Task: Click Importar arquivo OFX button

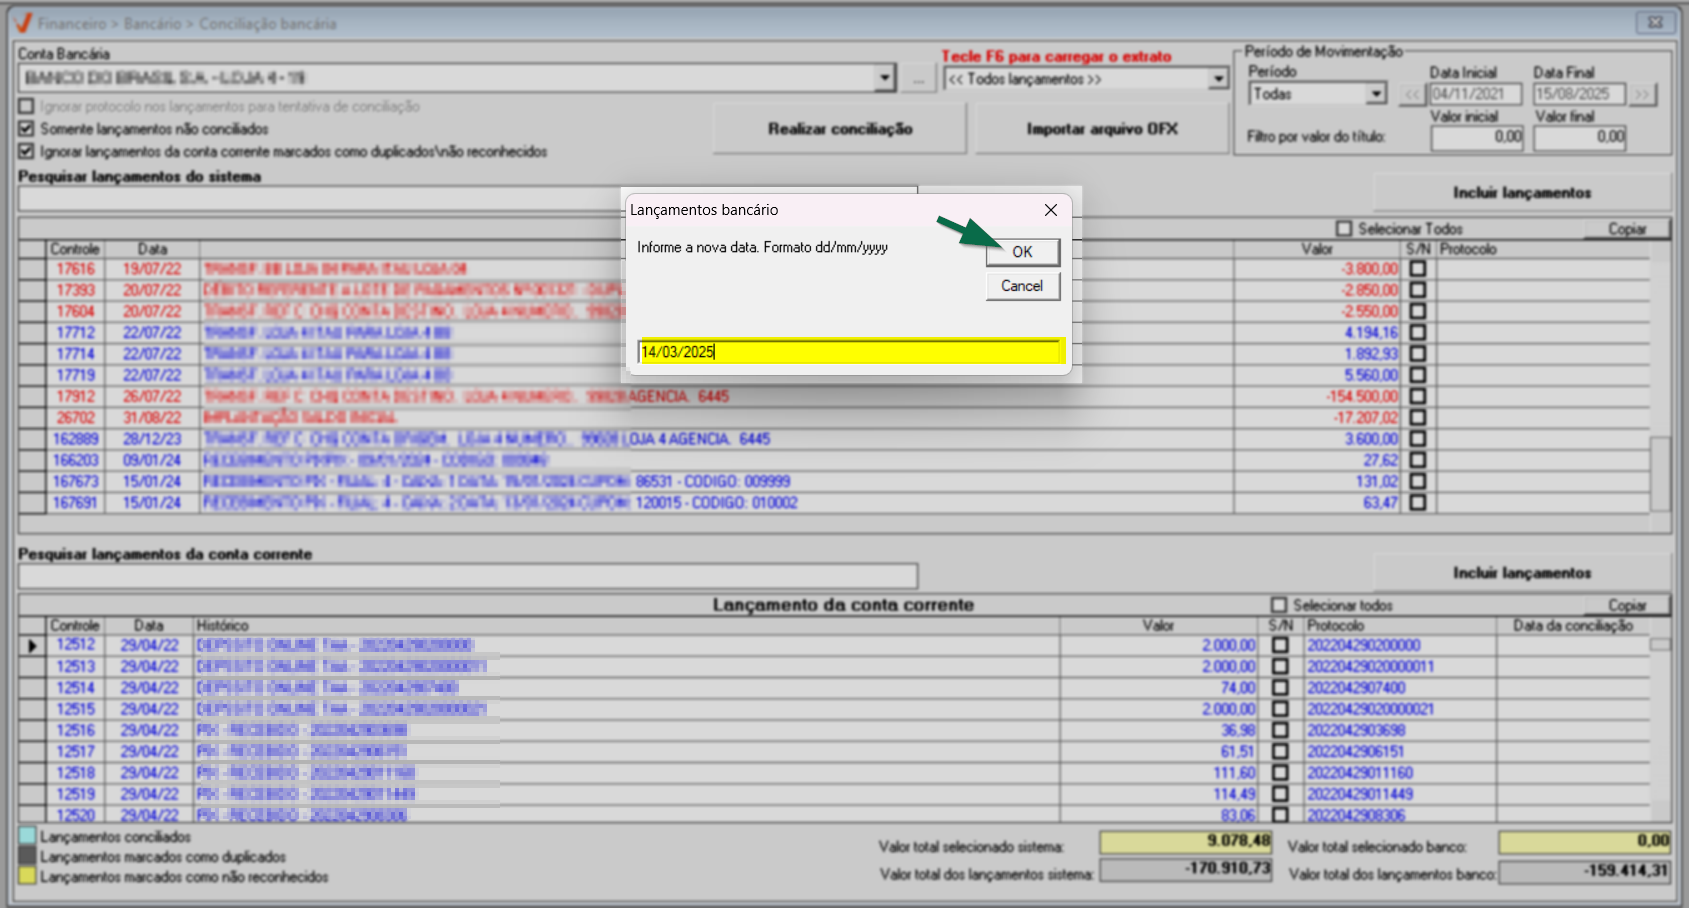Action: click(x=1101, y=129)
